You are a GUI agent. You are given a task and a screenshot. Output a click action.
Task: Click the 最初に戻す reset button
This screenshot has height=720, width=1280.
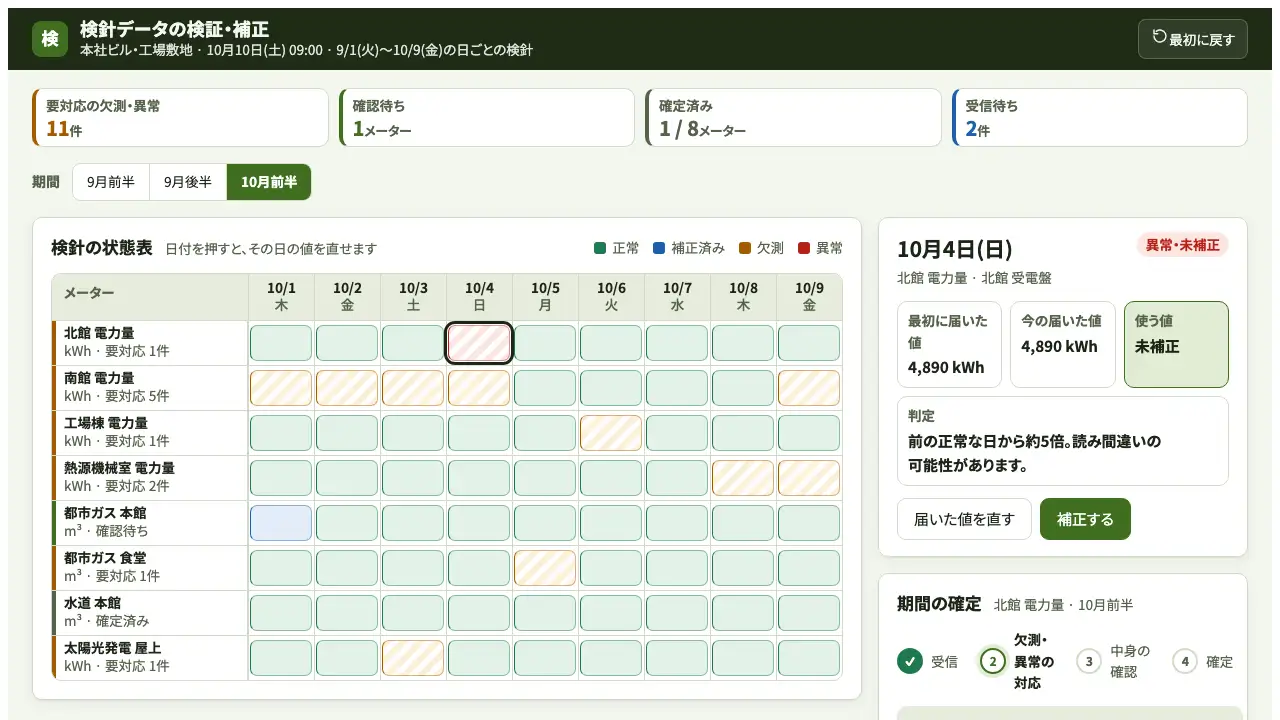(x=1192, y=39)
